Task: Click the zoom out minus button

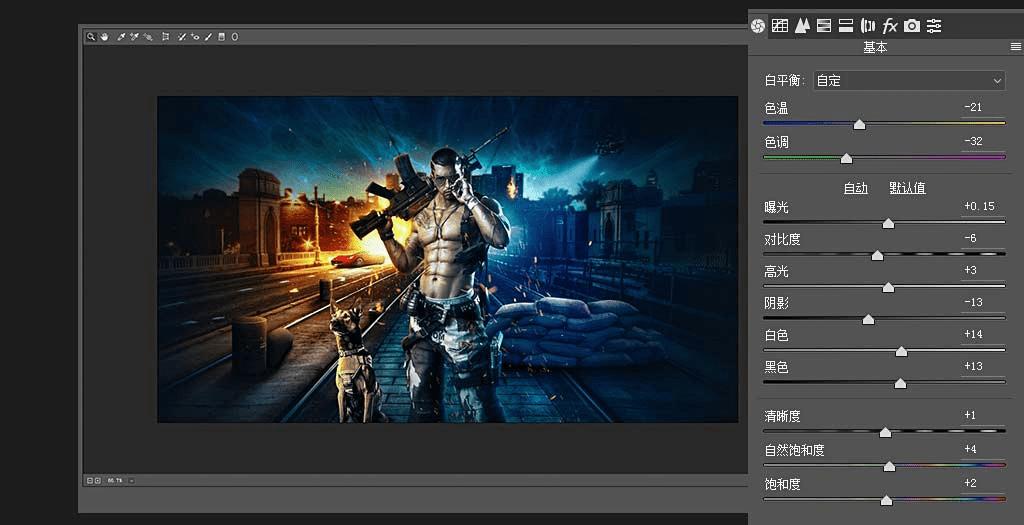Action: coord(89,481)
